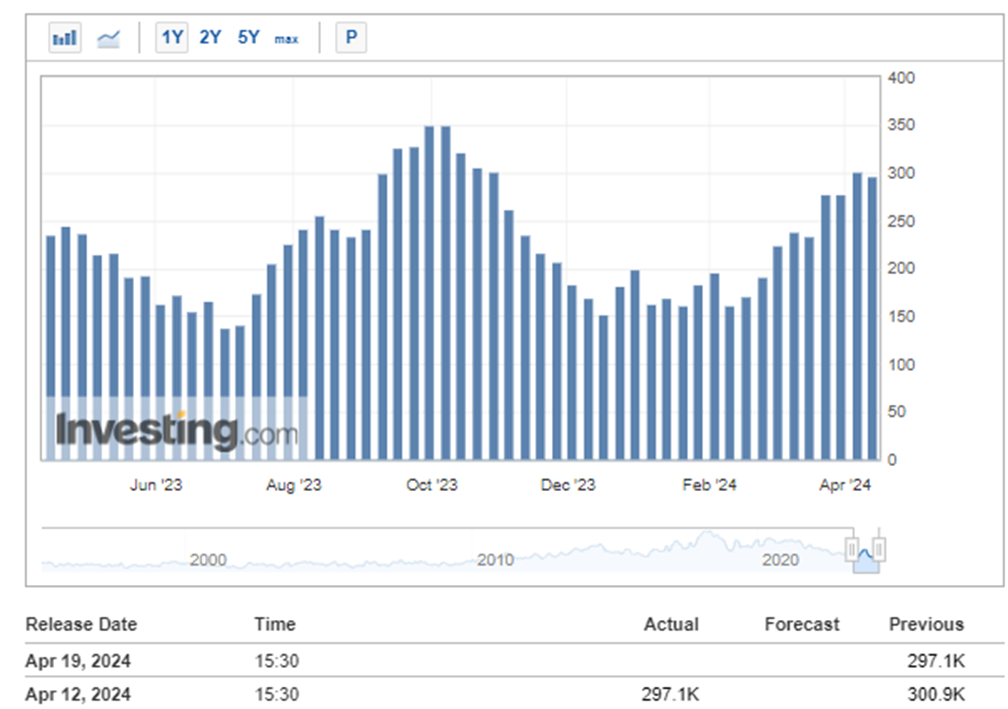The width and height of the screenshot is (1008, 709).
Task: Click the 2020 area in navigator timeline
Action: (x=780, y=560)
